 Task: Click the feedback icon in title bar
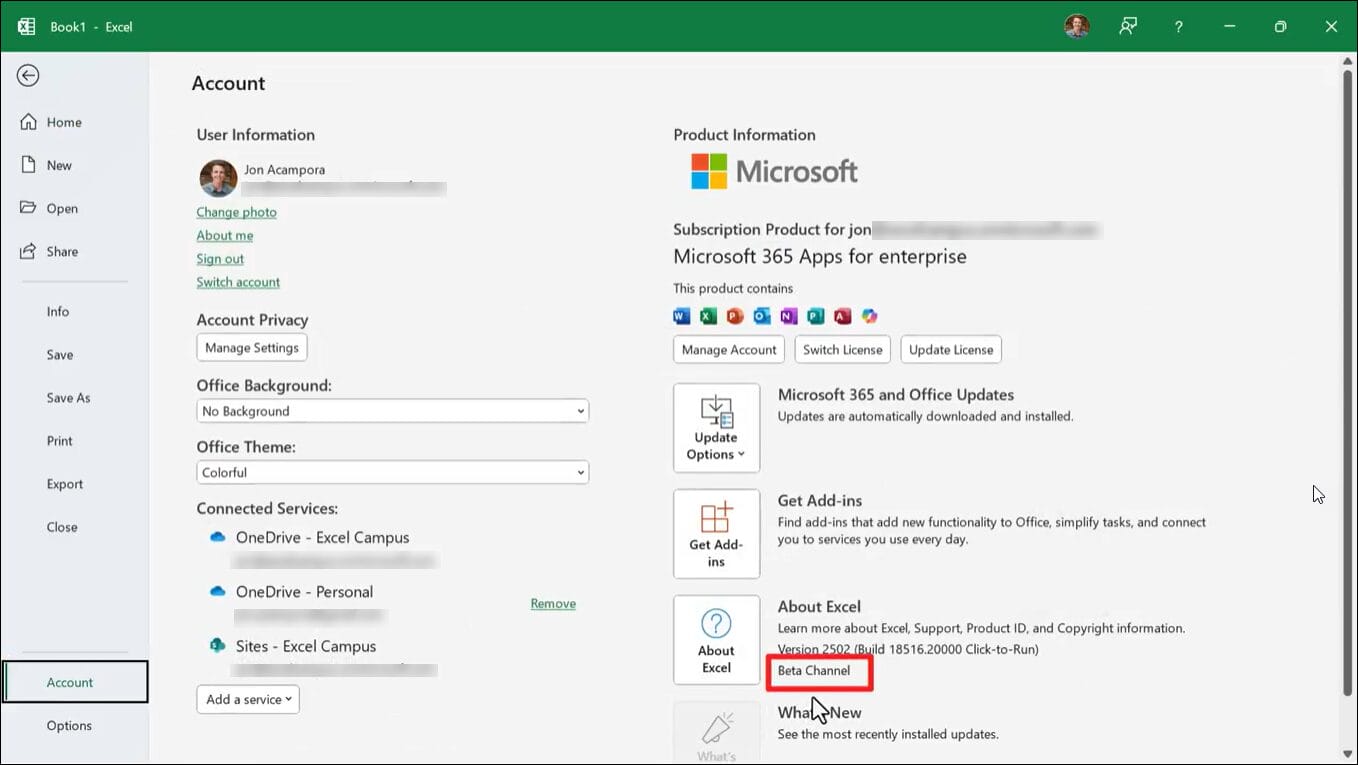(x=1128, y=26)
